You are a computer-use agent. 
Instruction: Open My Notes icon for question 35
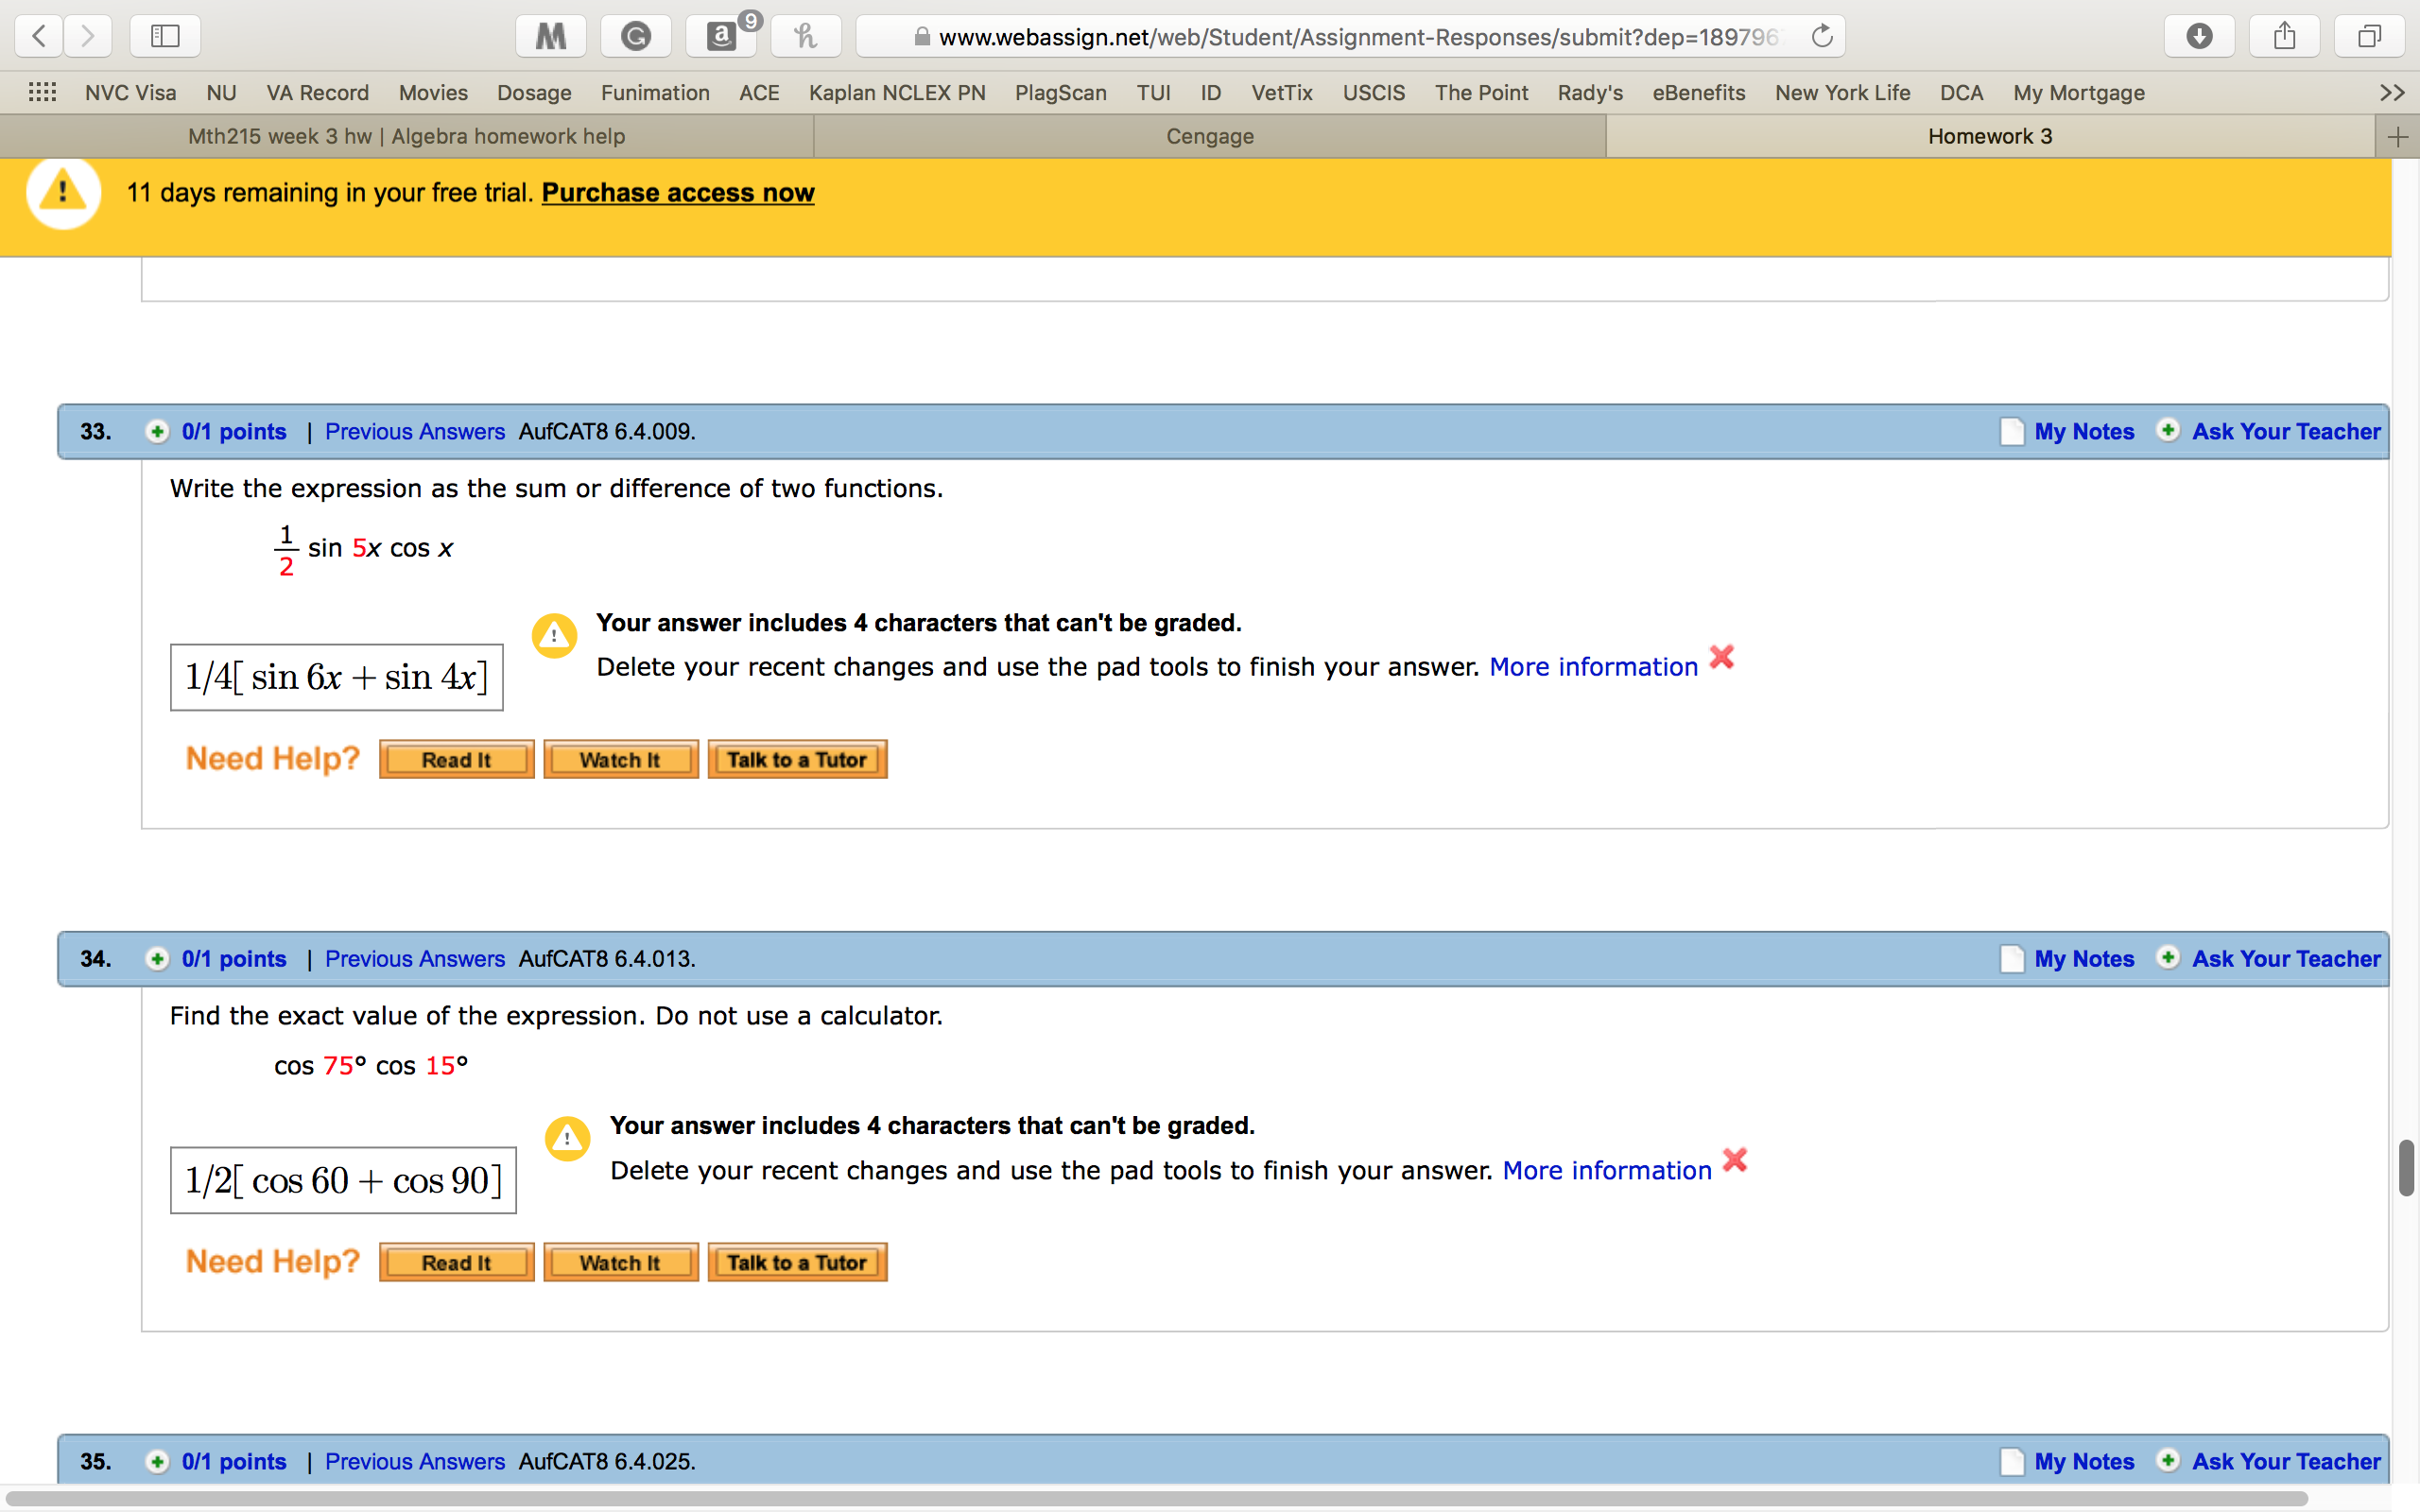pos(2012,1462)
